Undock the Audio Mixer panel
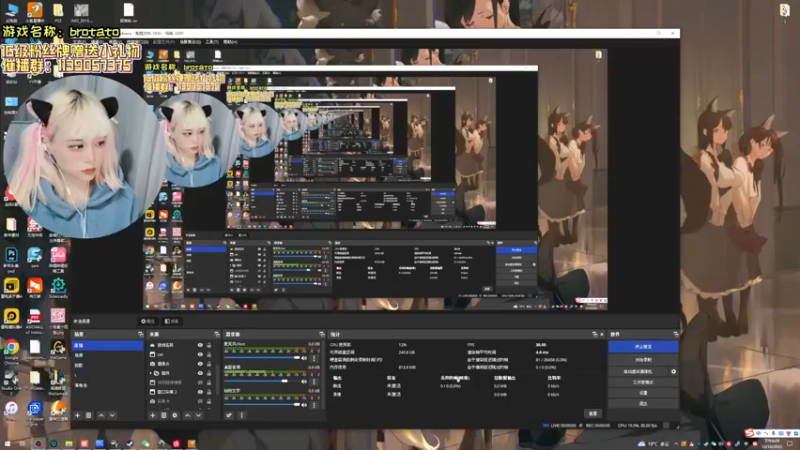This screenshot has height=450, width=800. click(321, 334)
